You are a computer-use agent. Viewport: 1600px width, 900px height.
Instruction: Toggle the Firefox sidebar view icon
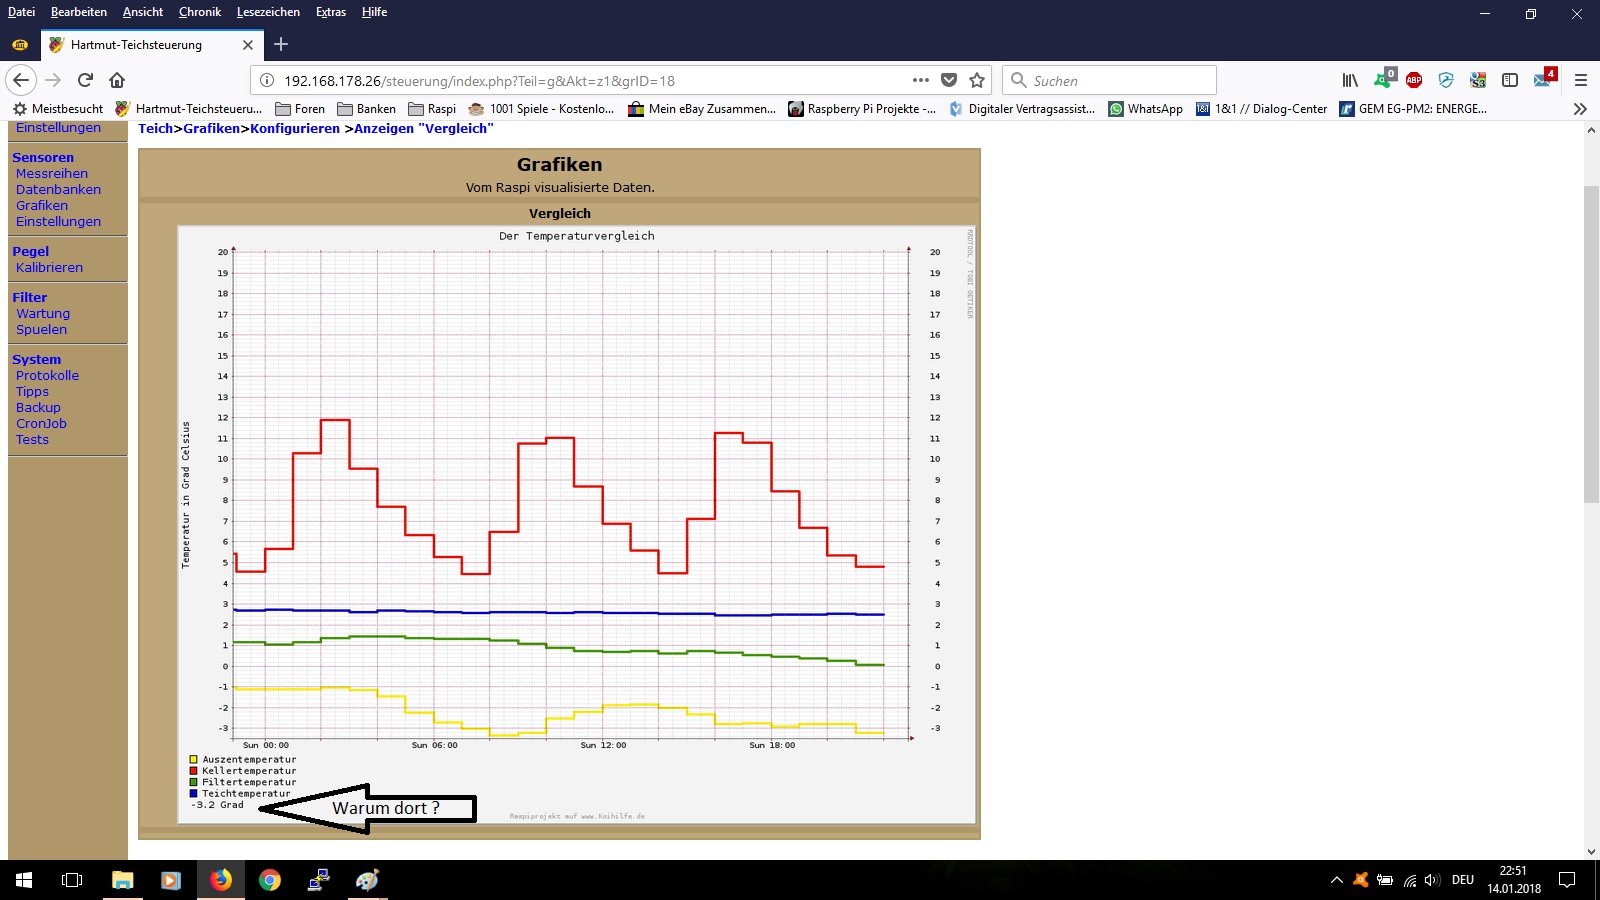pos(1510,80)
